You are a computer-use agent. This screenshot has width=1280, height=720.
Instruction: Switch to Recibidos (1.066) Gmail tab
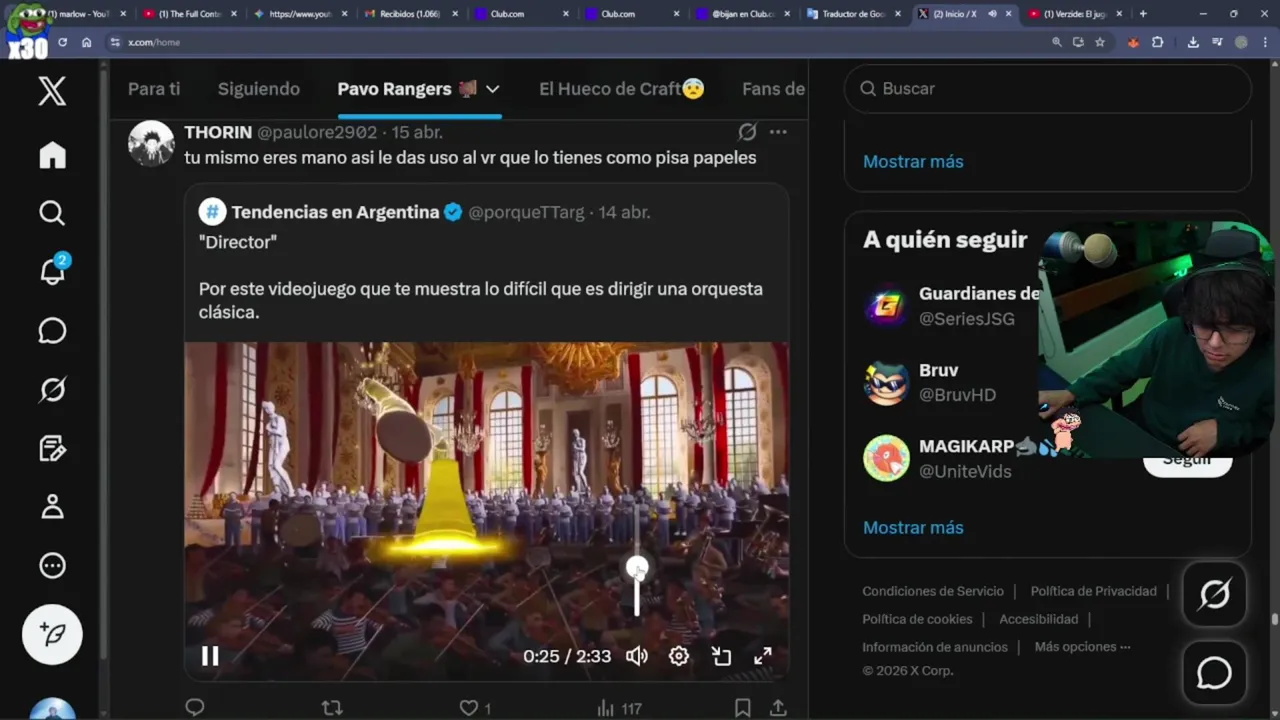coord(410,14)
